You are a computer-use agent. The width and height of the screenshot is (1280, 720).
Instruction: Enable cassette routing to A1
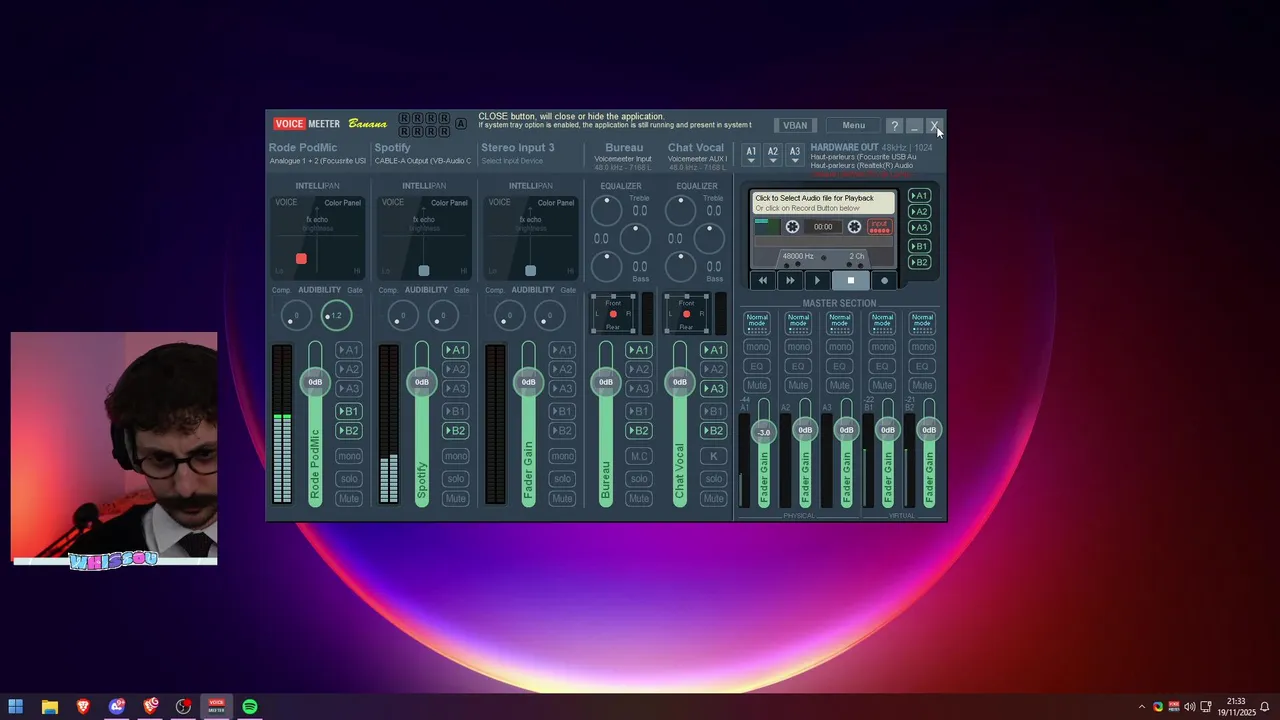click(x=919, y=196)
